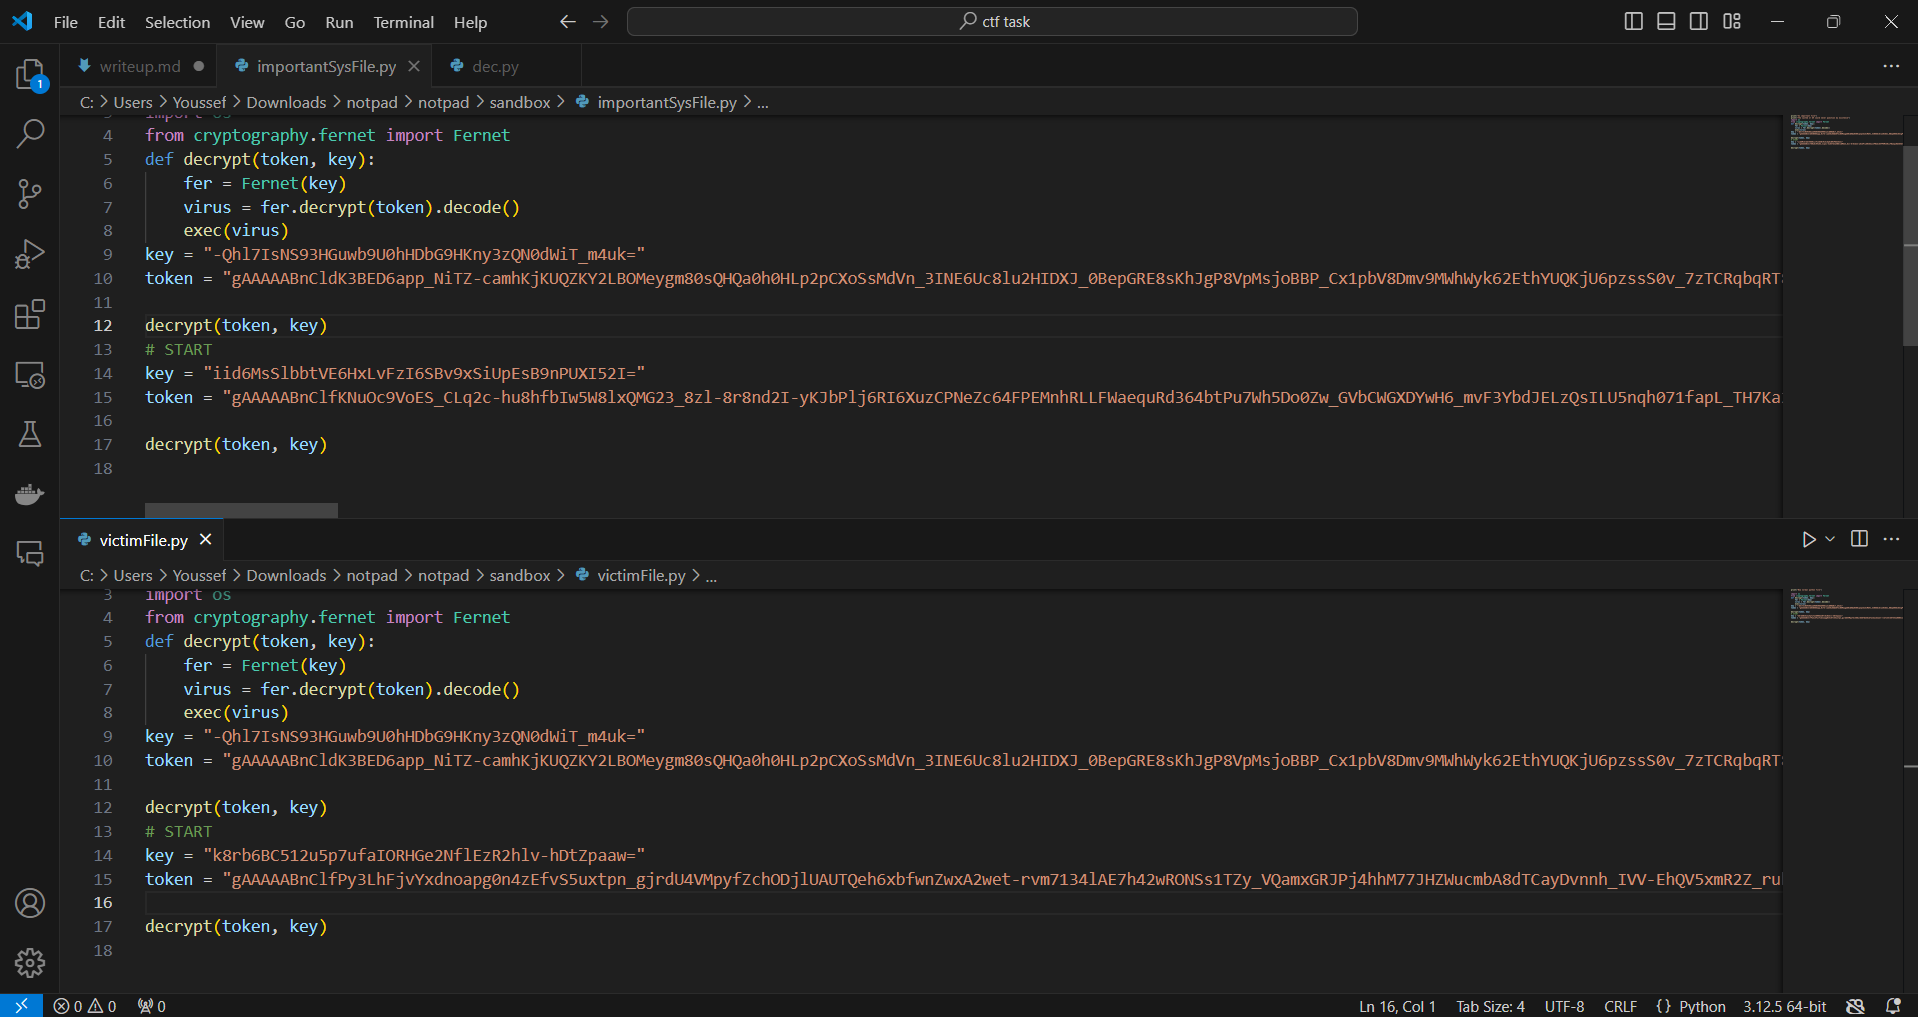This screenshot has width=1918, height=1017.
Task: Open the Terminal menu
Action: (x=403, y=22)
